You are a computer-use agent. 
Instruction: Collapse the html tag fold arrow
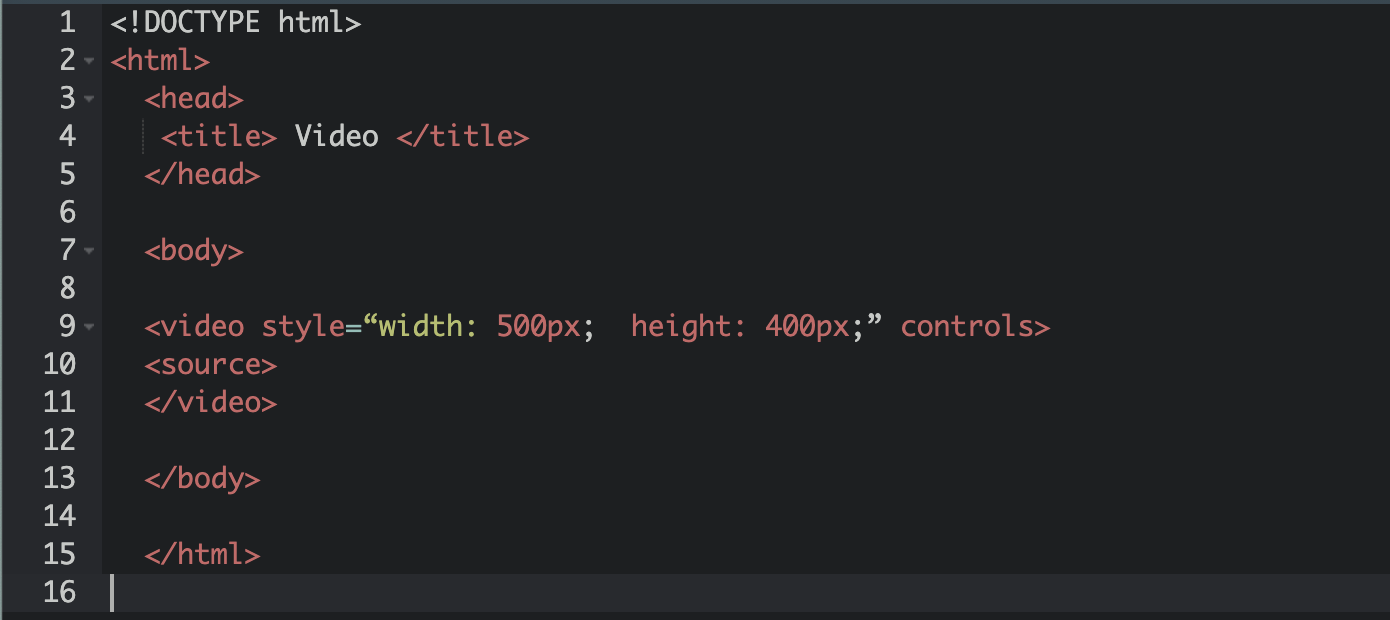click(89, 61)
